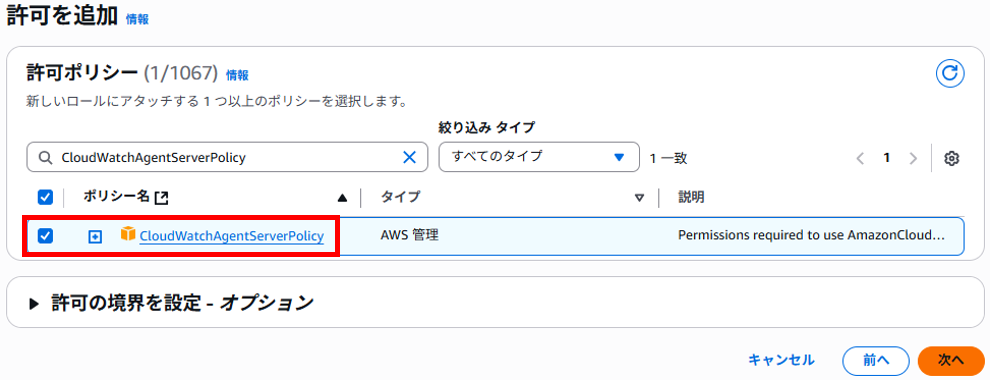Screen dimensions: 992x383
Task: Go to previous page arrow
Action: coord(860,158)
